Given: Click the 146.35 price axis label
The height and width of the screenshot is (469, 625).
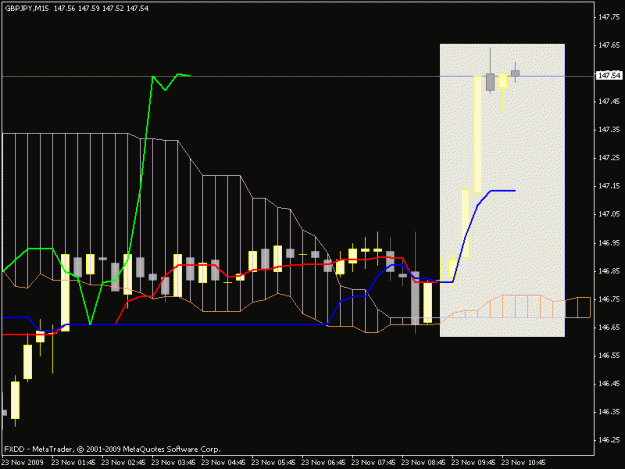Looking at the screenshot, I should [609, 412].
